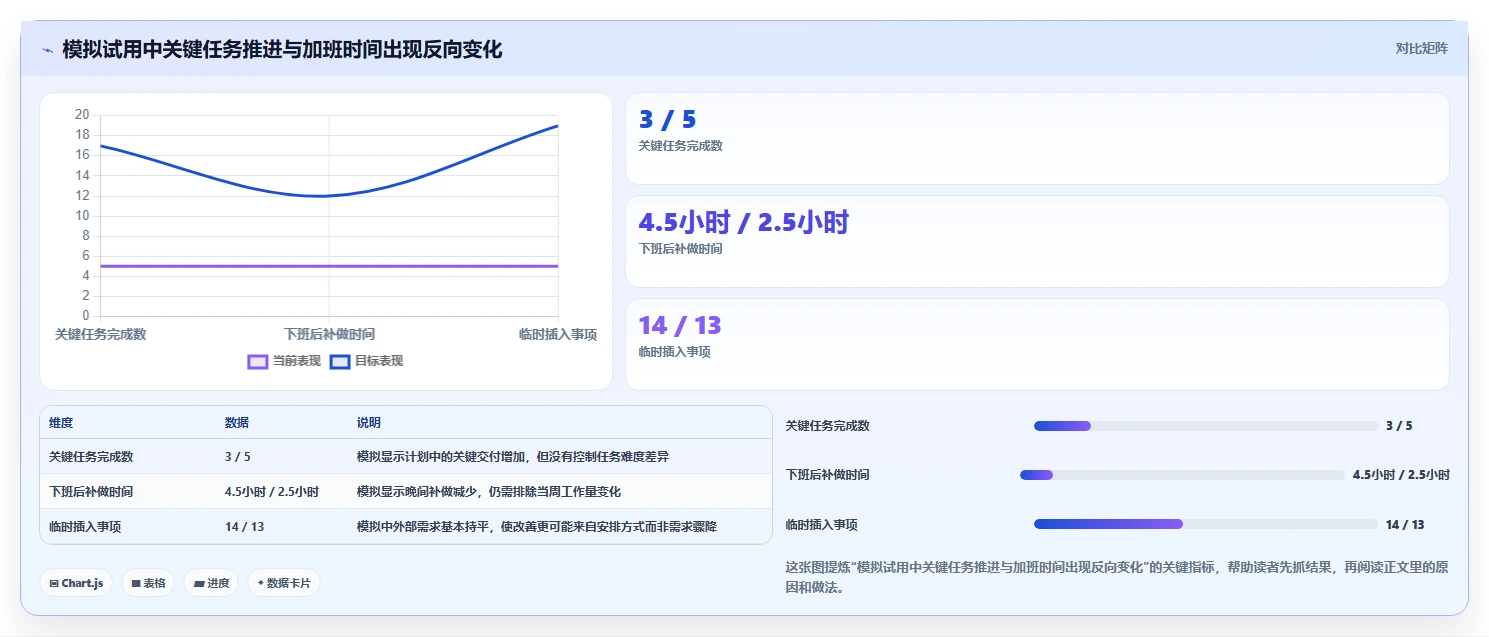Click the 模拟中外部需求基本持平 description cell

pos(537,527)
